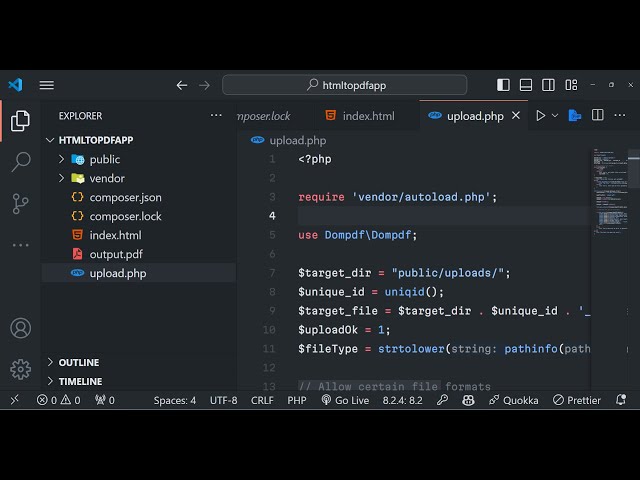Click the Split Editor icon
The height and width of the screenshot is (480, 640).
pos(597,116)
